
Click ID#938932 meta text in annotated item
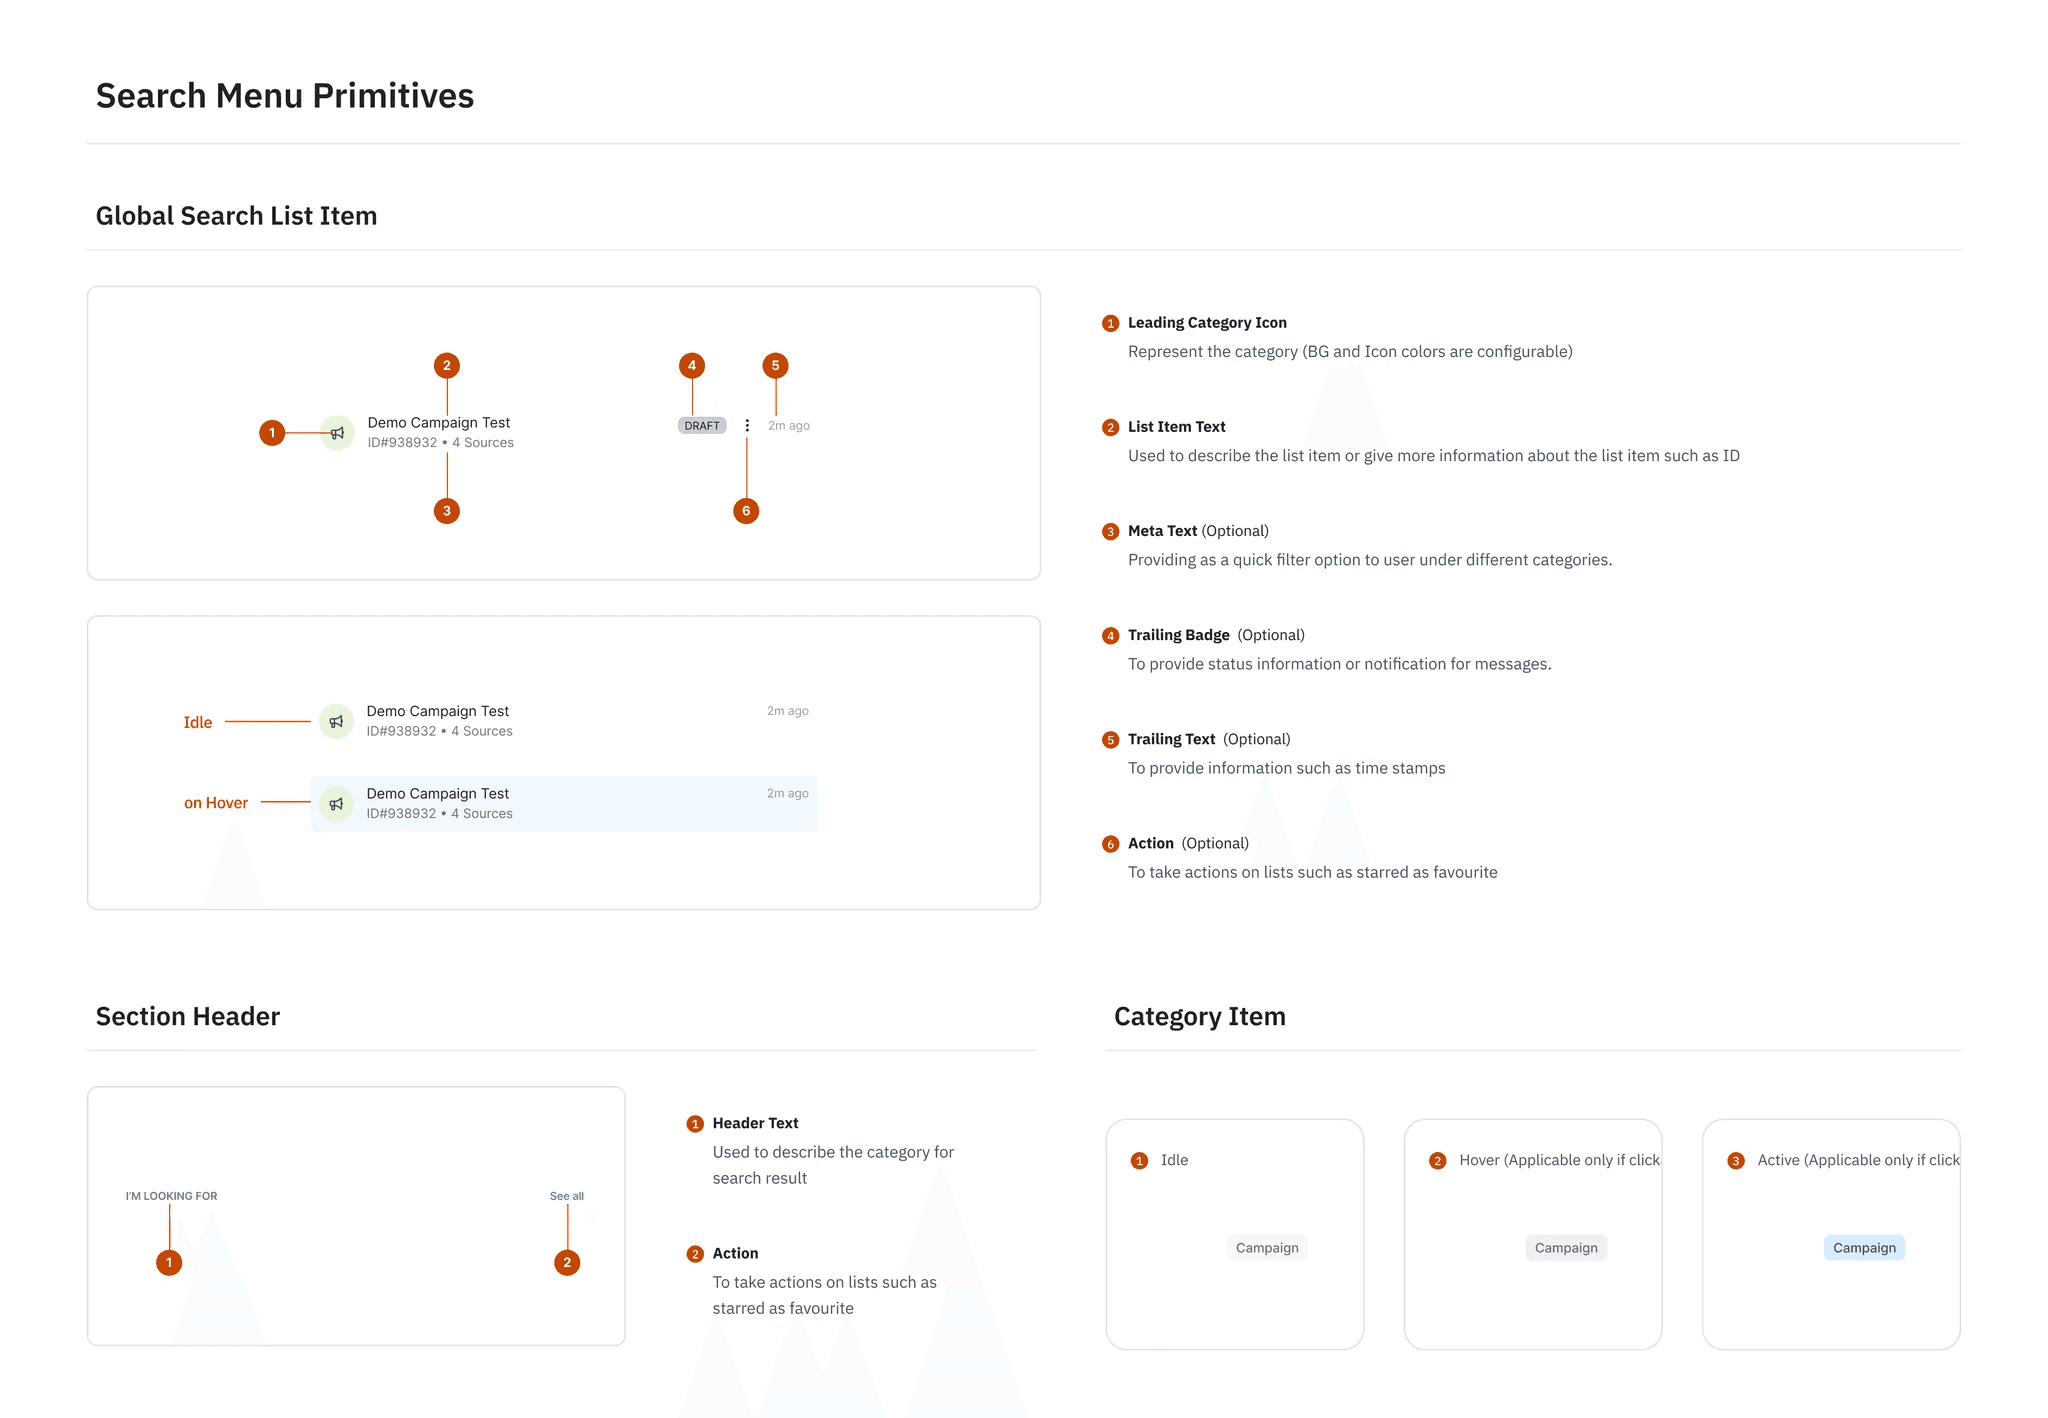(402, 443)
